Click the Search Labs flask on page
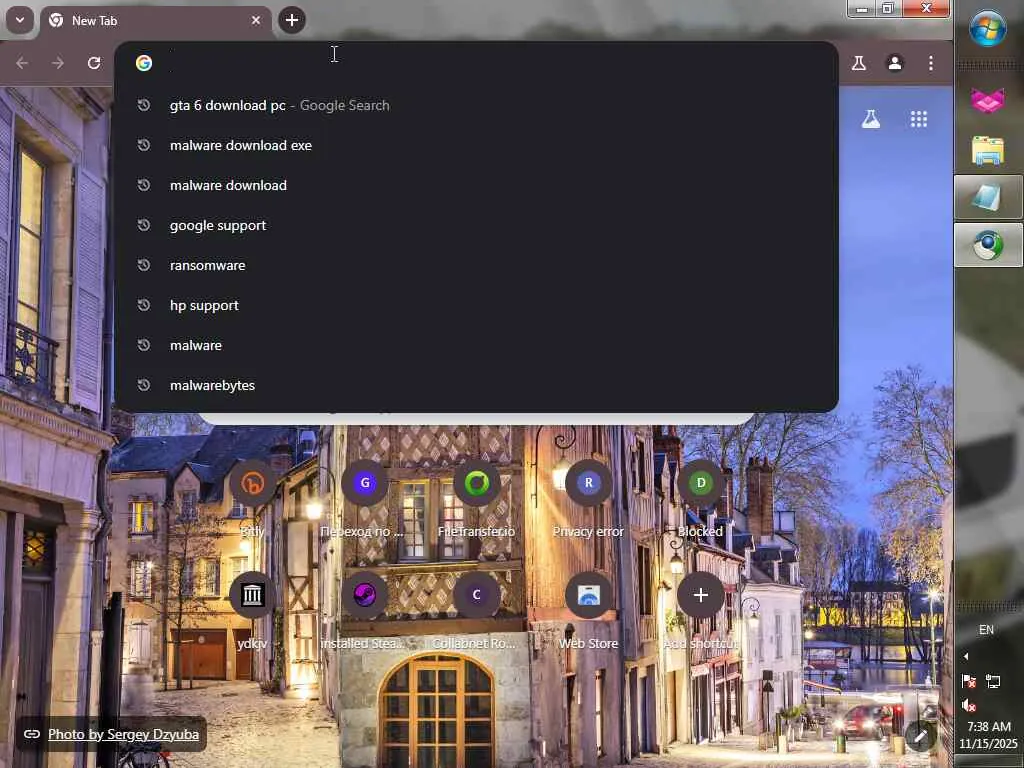The height and width of the screenshot is (768, 1024). [871, 119]
